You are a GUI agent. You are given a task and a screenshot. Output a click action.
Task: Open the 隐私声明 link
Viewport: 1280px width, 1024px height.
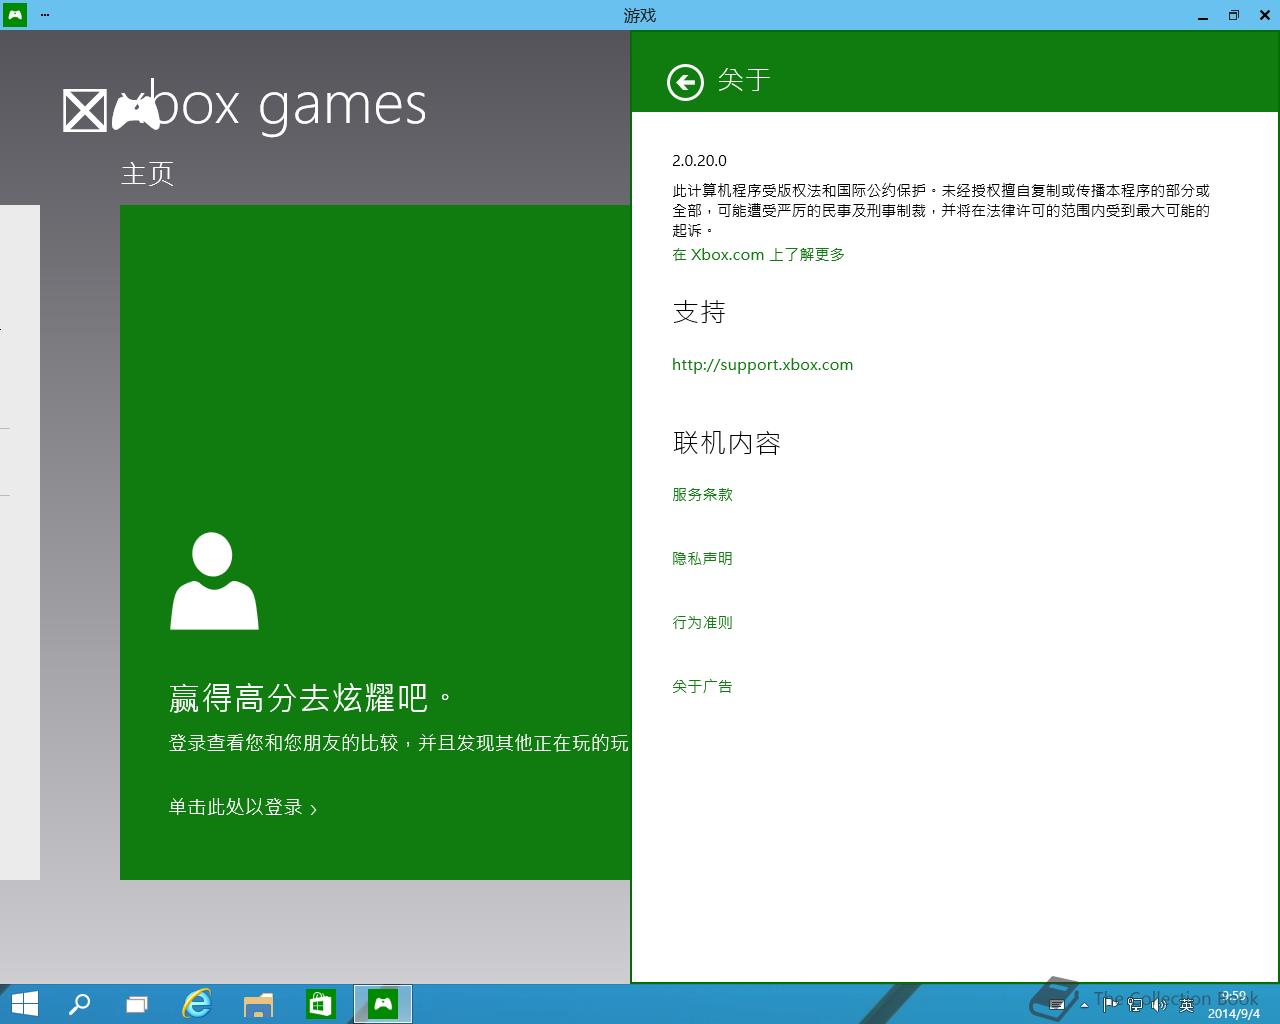coord(703,559)
